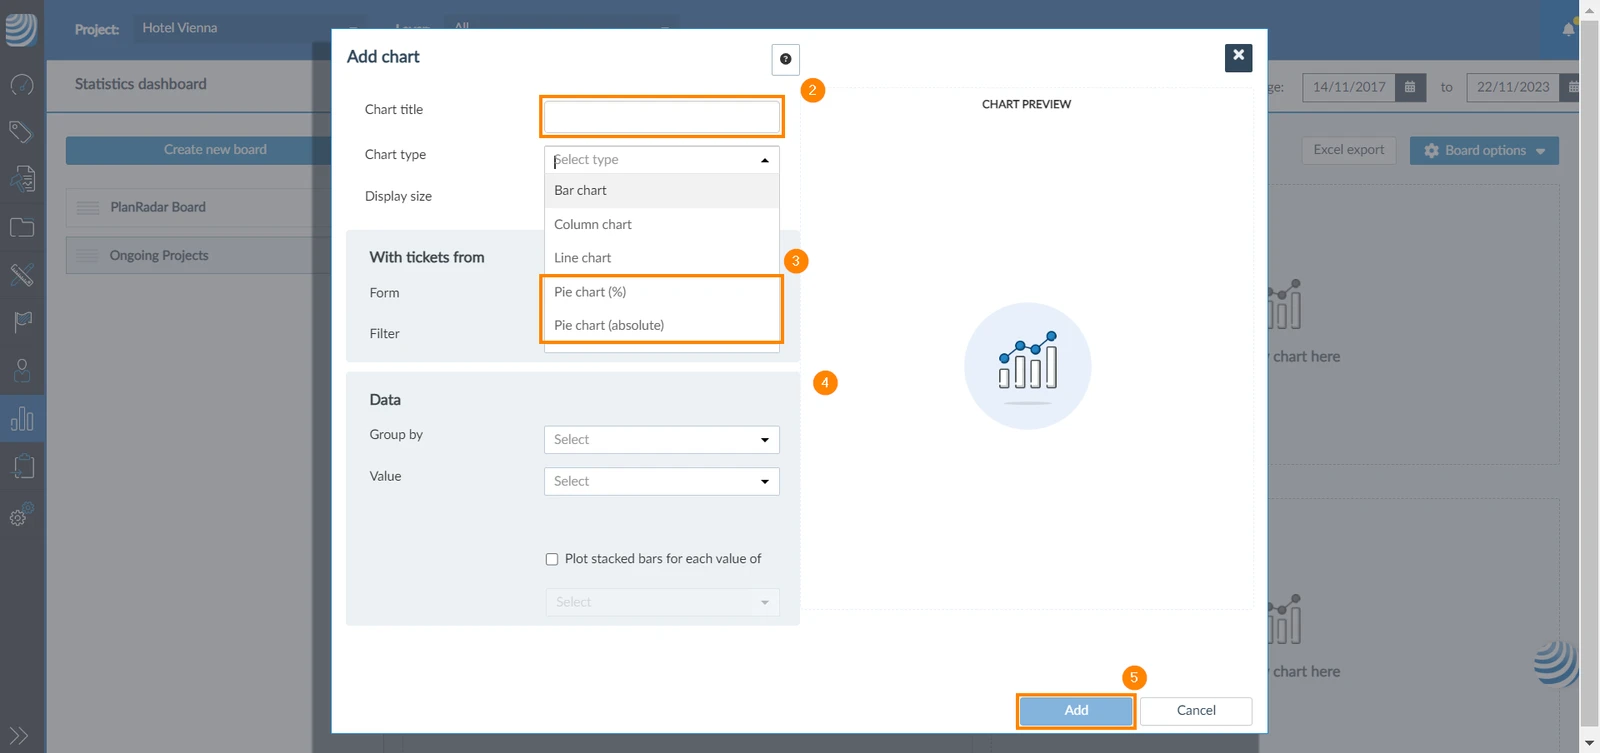Click the help question-mark icon in dialog
Image resolution: width=1600 pixels, height=753 pixels.
click(786, 59)
